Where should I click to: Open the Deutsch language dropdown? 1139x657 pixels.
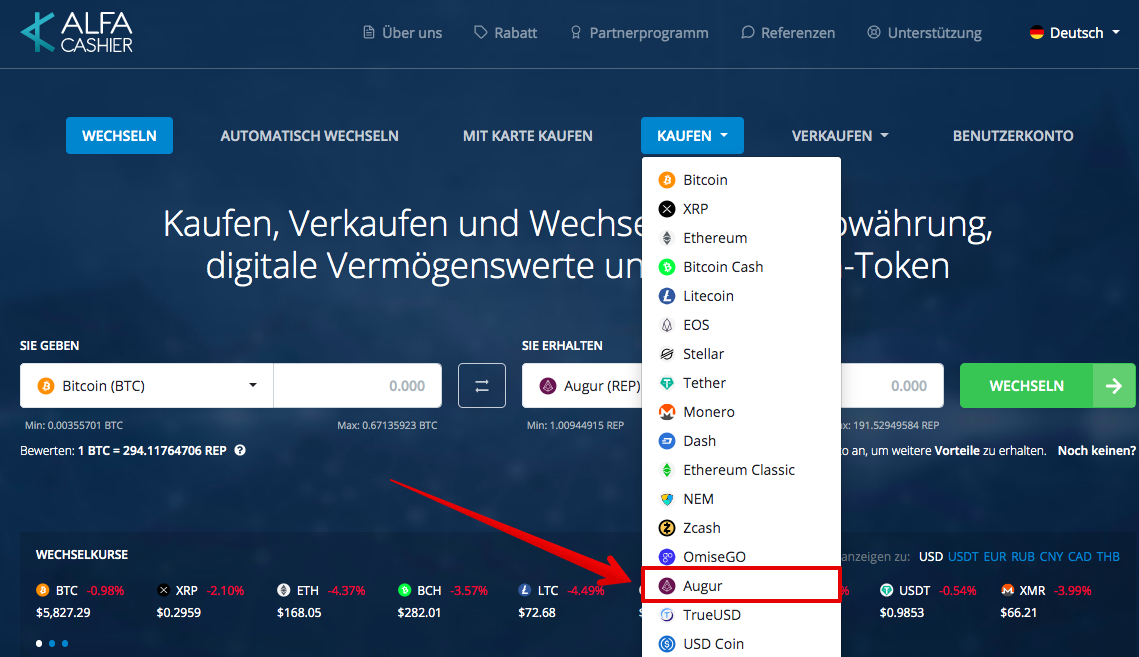click(x=1074, y=33)
